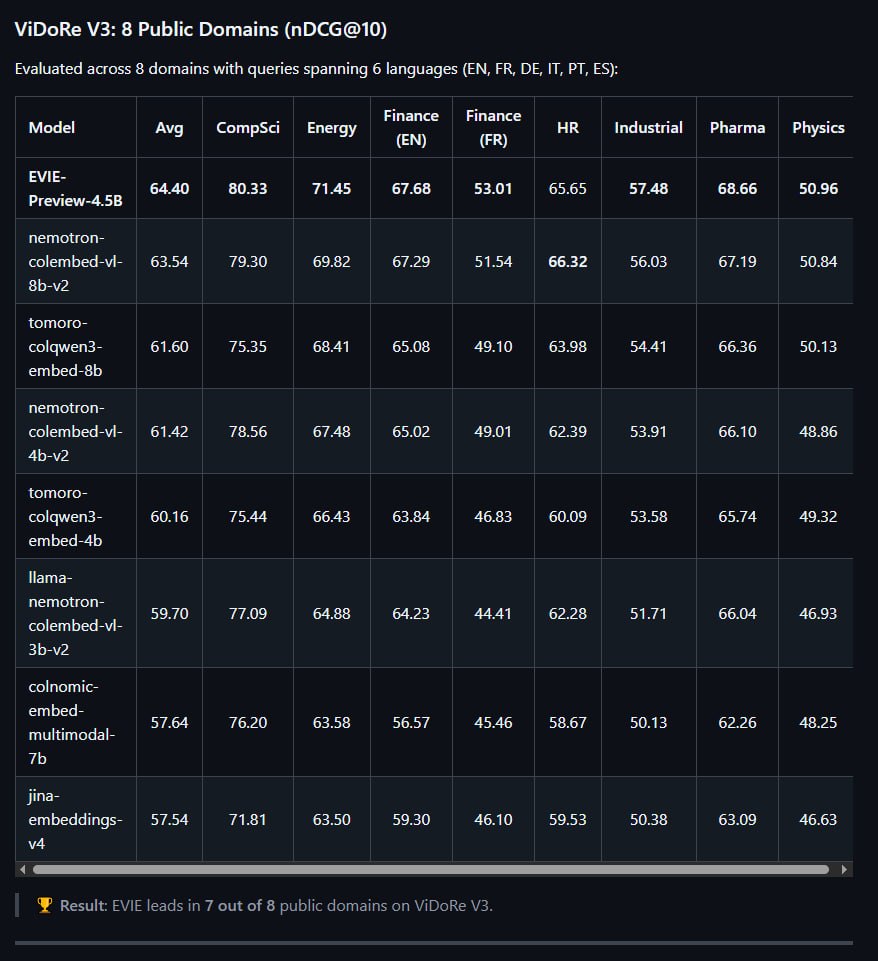Click EVIE's Industrial score 57.48

[648, 188]
